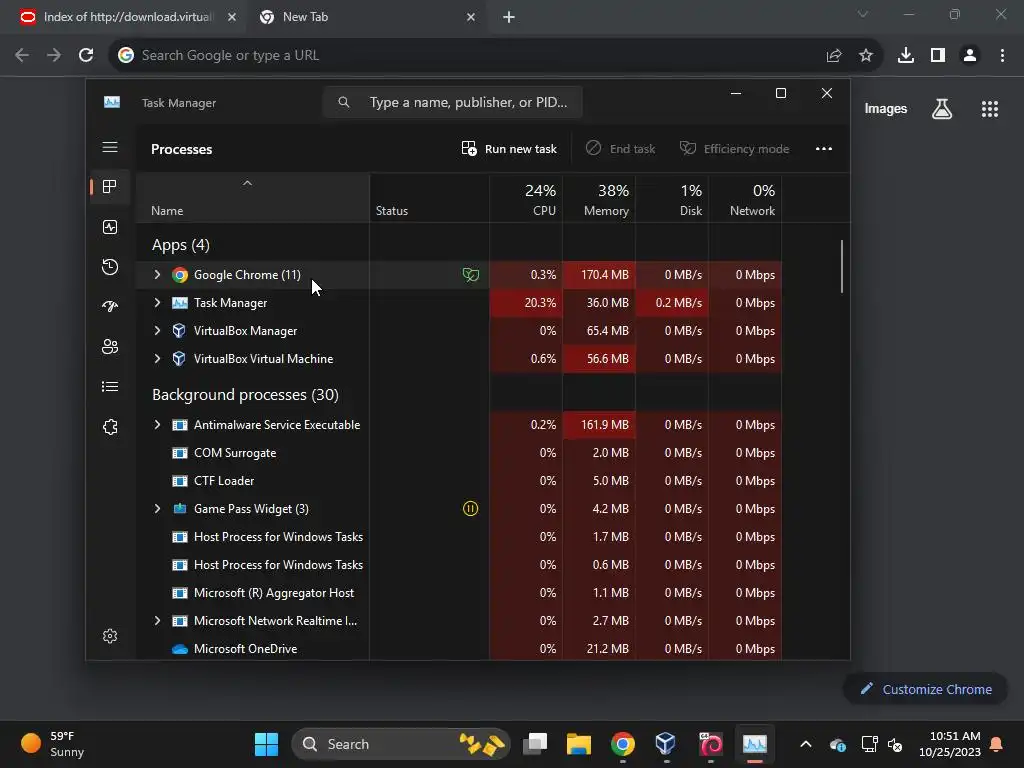Click the Chrome share page icon
This screenshot has width=1024, height=768.
point(833,56)
